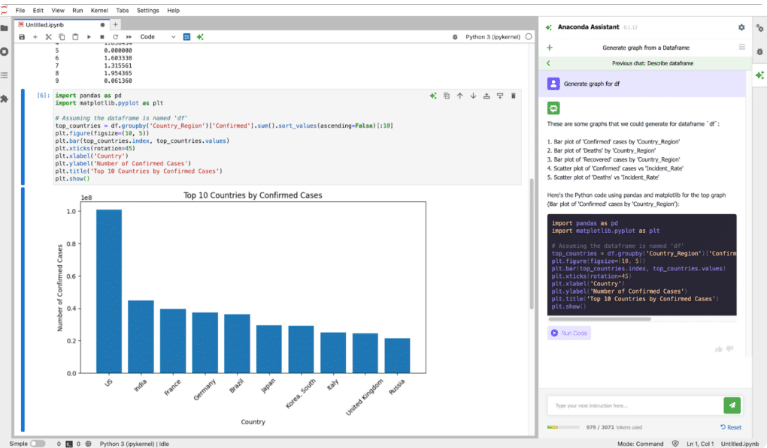Select the Untitled.ipynb notebook tab
767x448 pixels.
coord(61,24)
